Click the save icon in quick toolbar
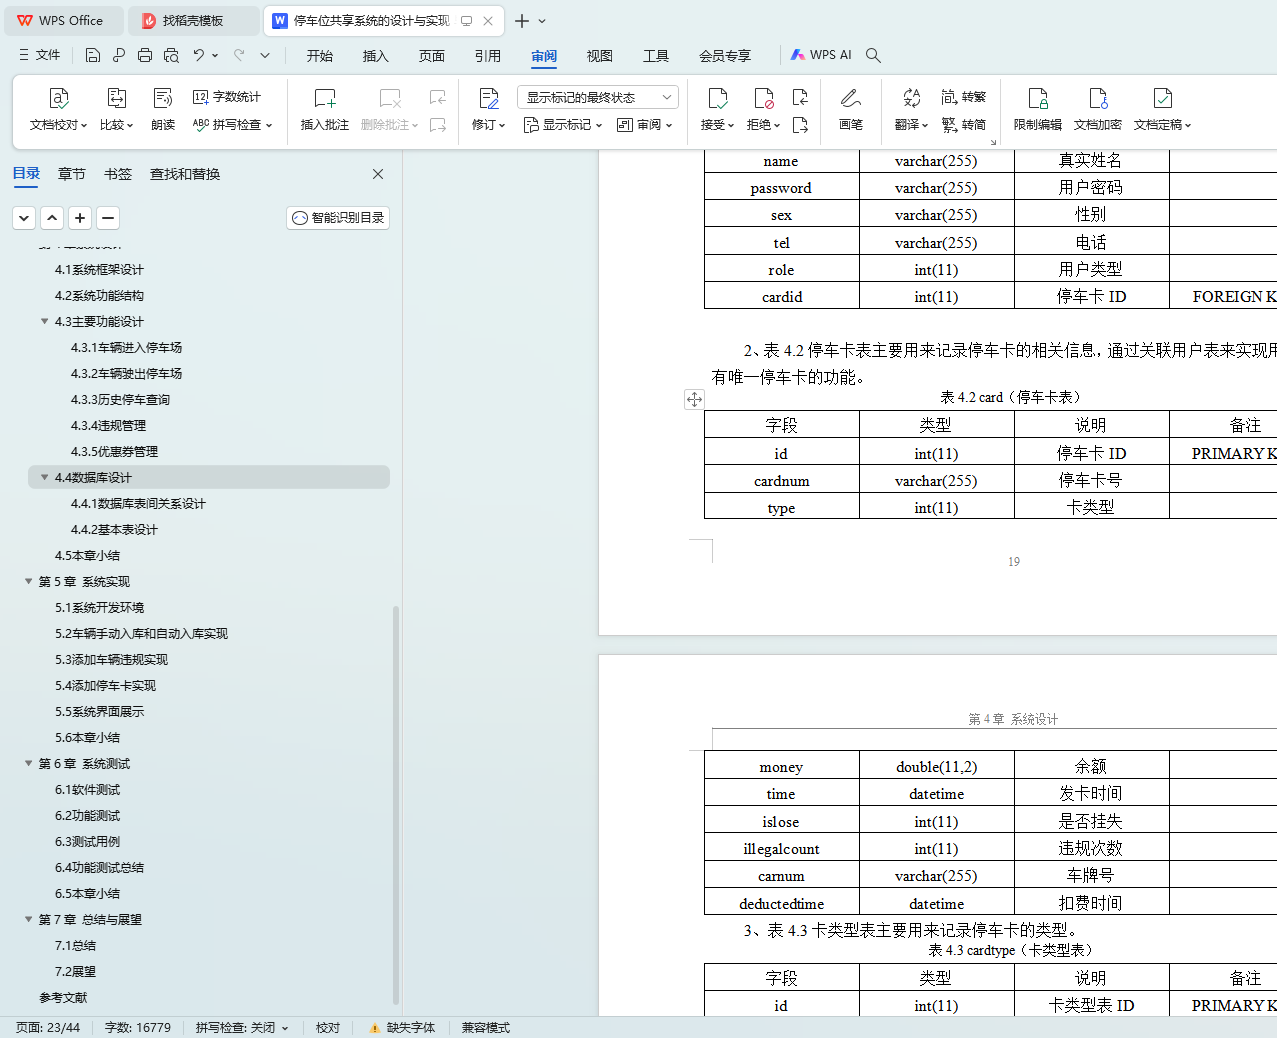Viewport: 1277px width, 1038px height. pyautogui.click(x=93, y=55)
